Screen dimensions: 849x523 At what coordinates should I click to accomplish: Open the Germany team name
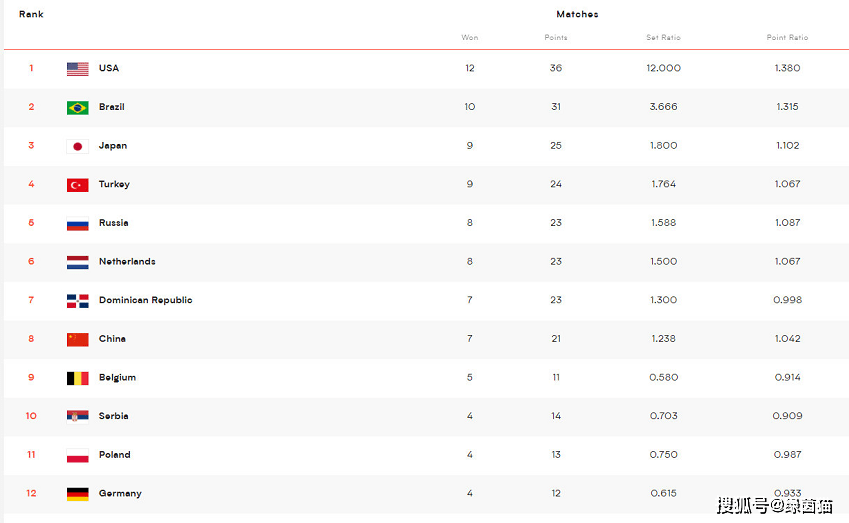click(x=120, y=493)
